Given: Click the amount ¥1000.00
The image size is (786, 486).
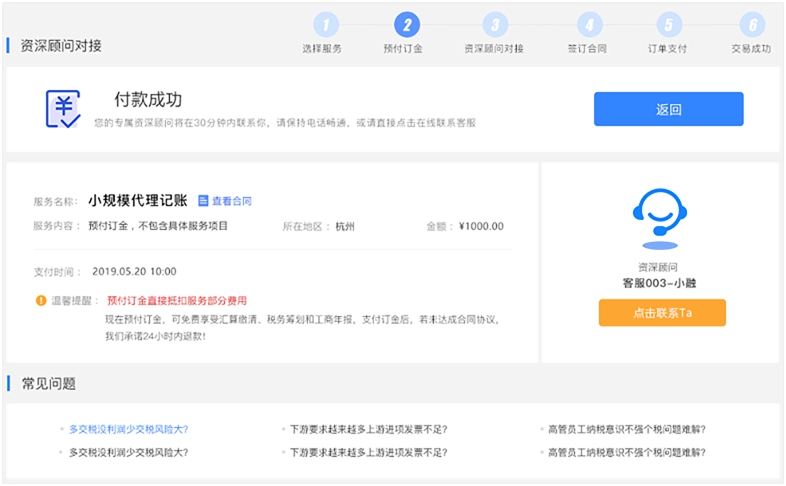Looking at the screenshot, I should point(481,226).
